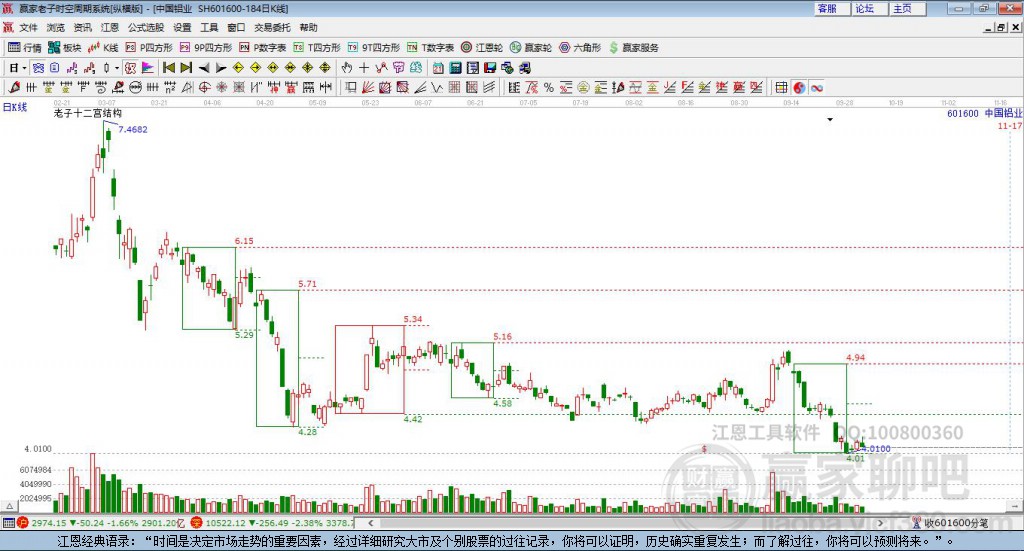Open the 江恩 menu
The width and height of the screenshot is (1024, 551).
(110, 27)
